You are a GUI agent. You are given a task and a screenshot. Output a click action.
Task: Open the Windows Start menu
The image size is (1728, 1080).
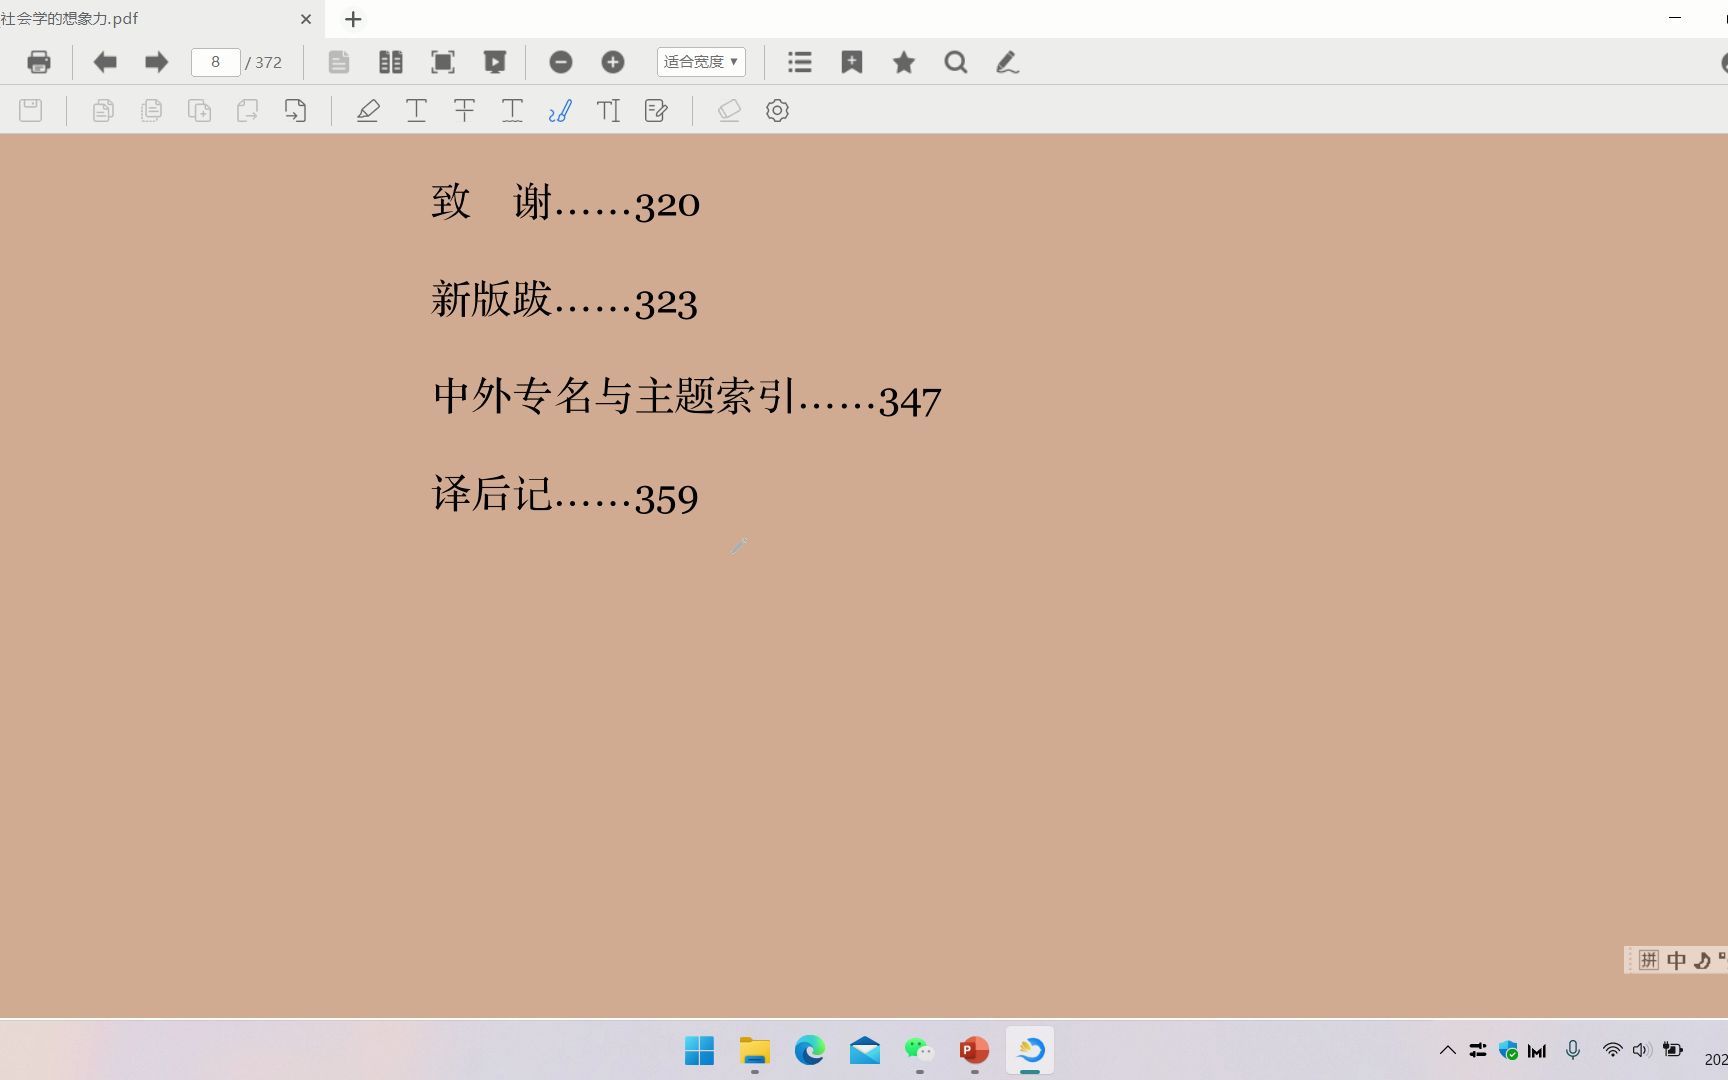click(700, 1050)
